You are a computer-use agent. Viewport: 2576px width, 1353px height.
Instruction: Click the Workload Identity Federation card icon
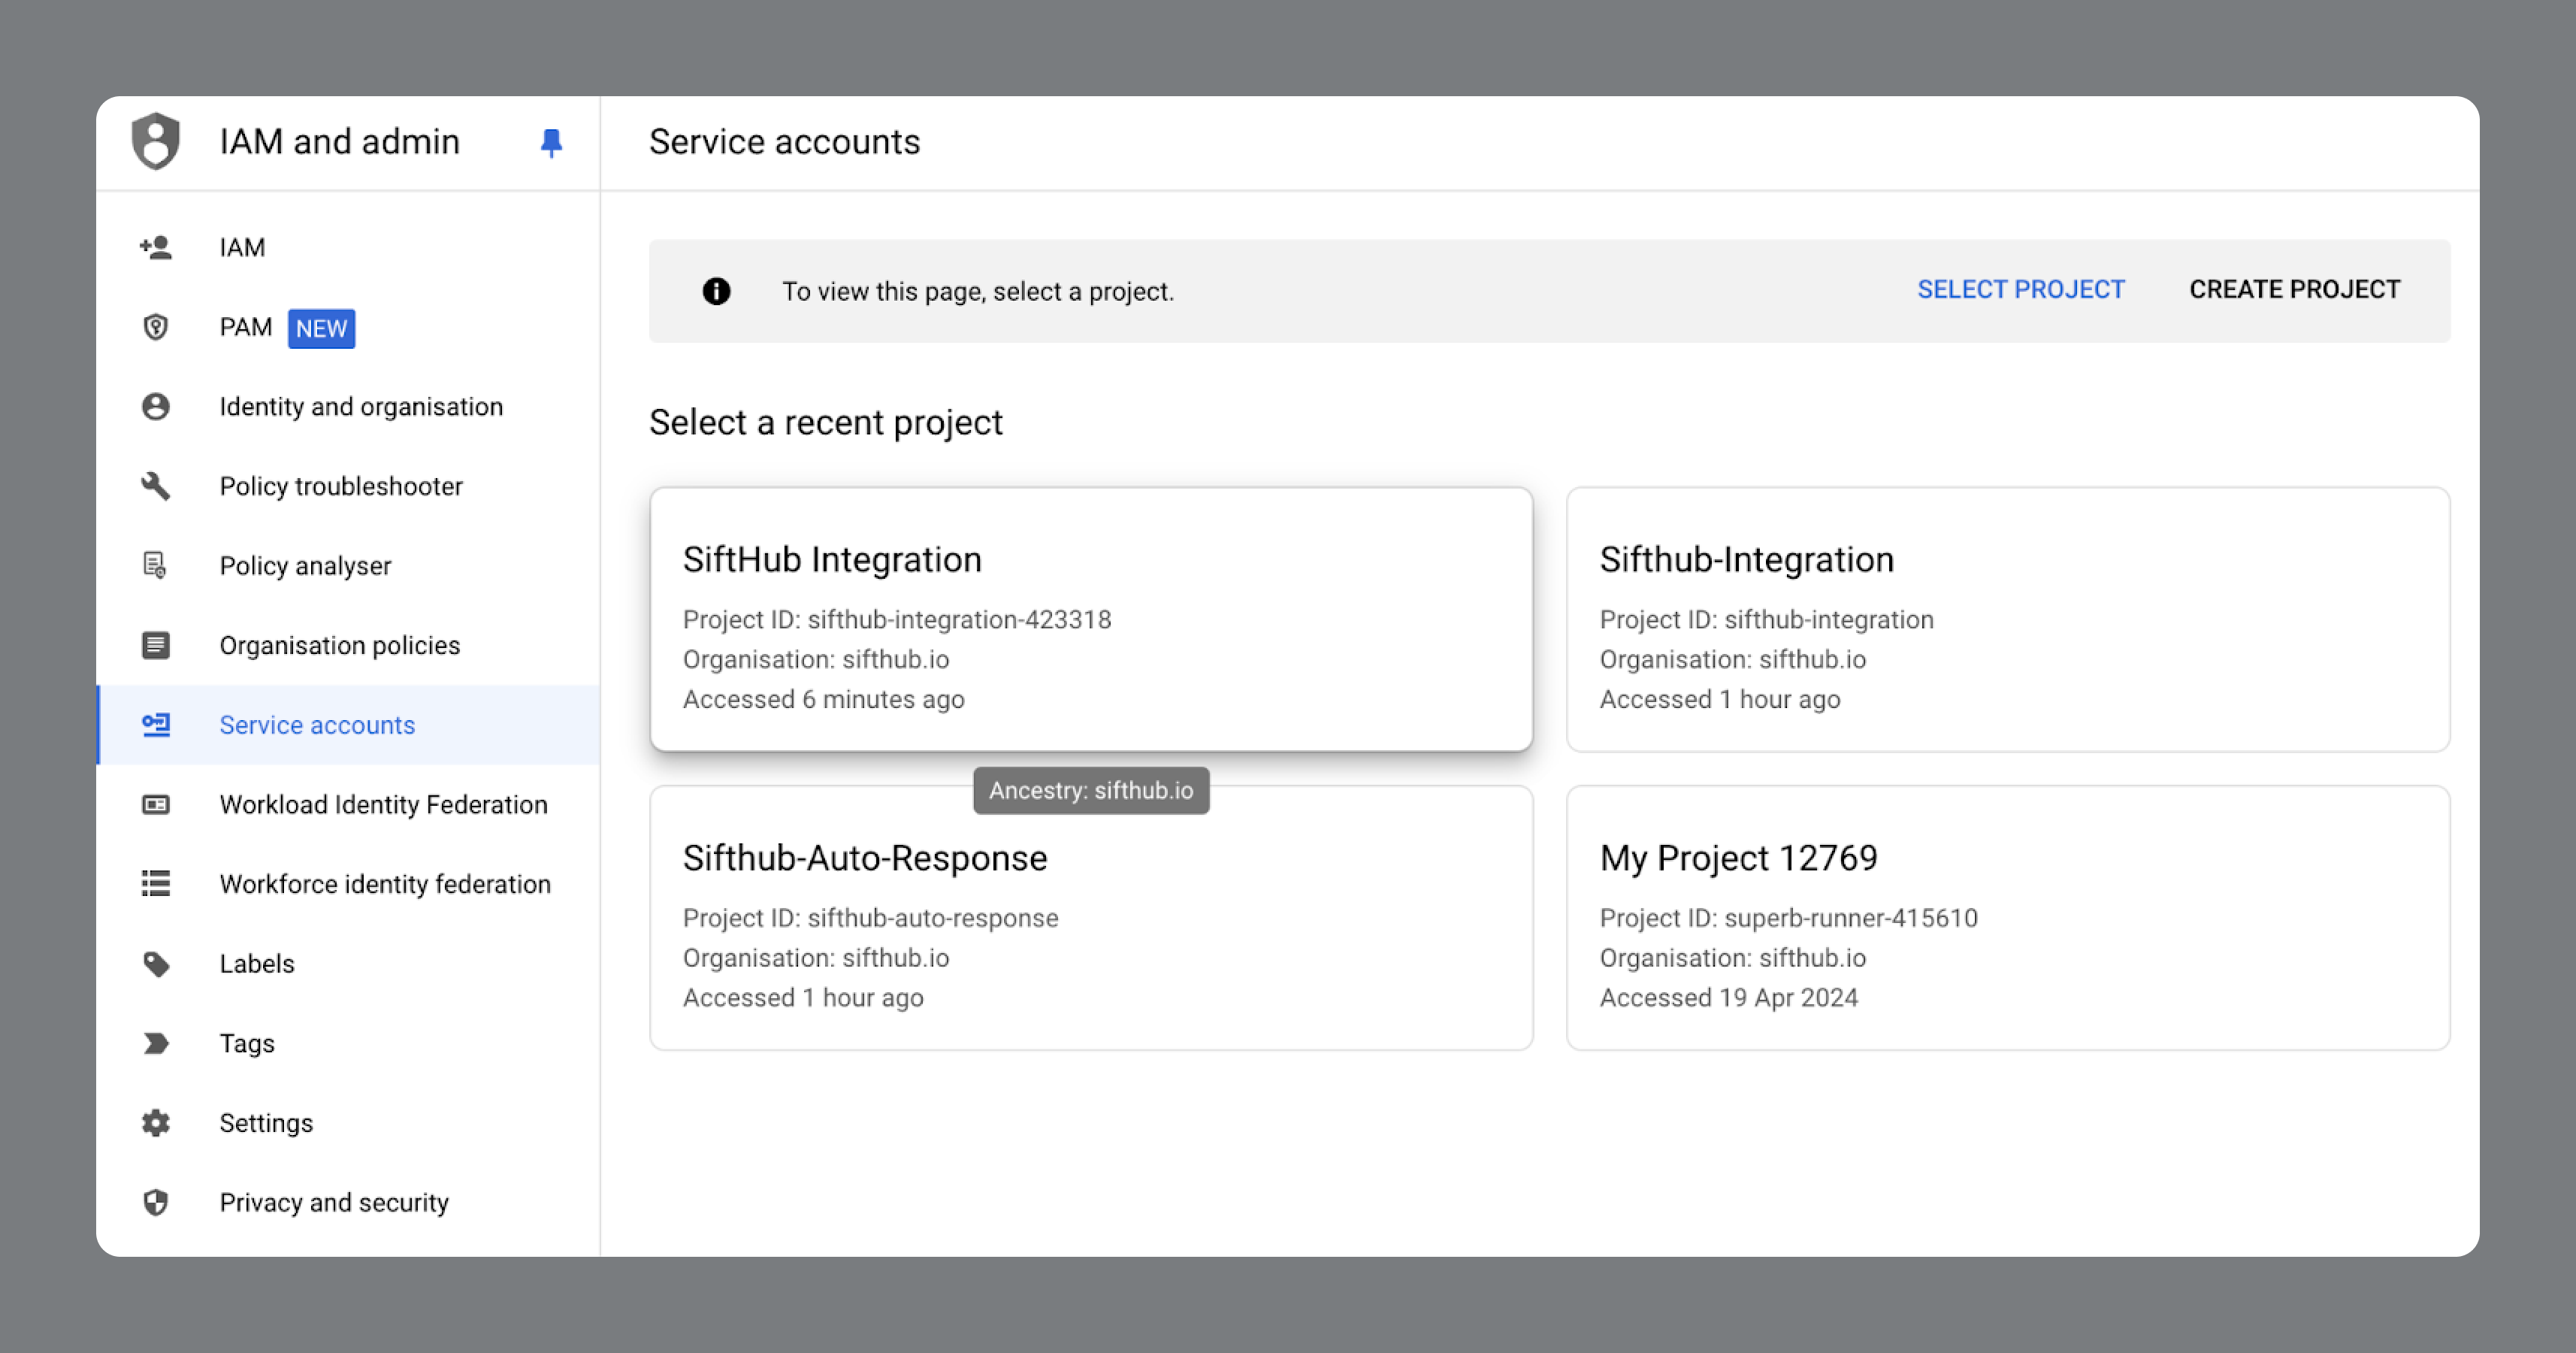(x=156, y=804)
